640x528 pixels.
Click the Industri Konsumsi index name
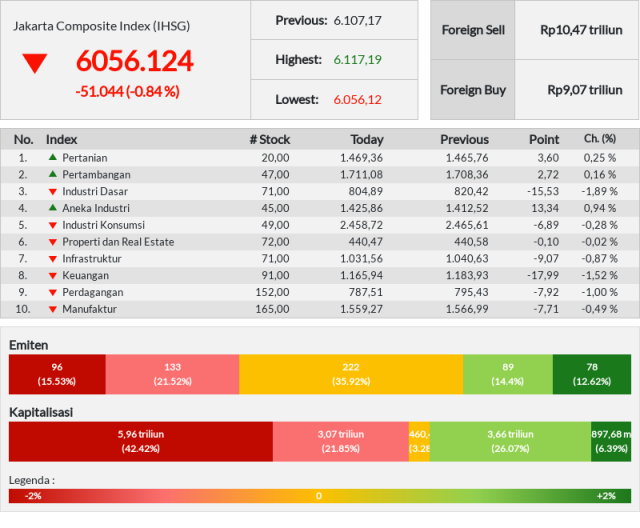pyautogui.click(x=103, y=225)
